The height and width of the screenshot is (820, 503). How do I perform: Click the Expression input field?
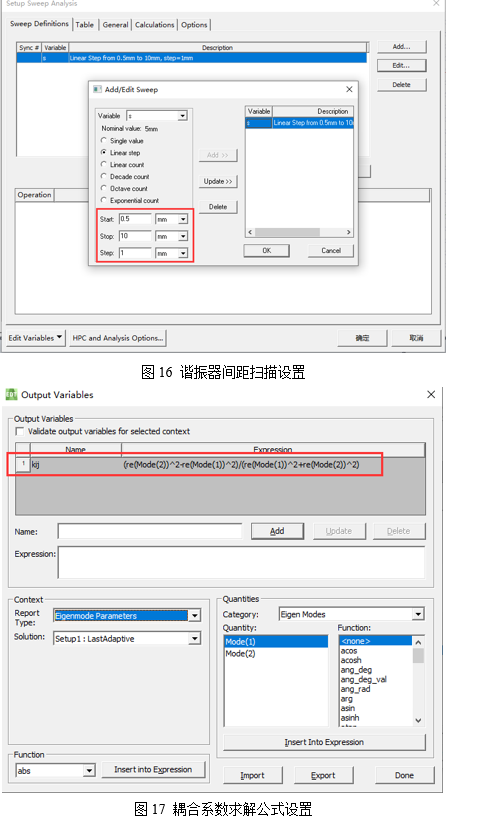click(x=241, y=562)
